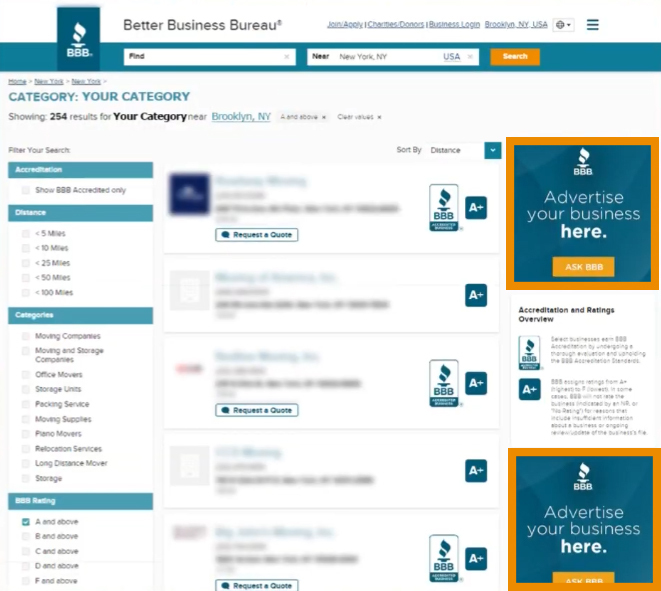
Task: Select the Relocation Services checkbox
Action: [x=26, y=449]
